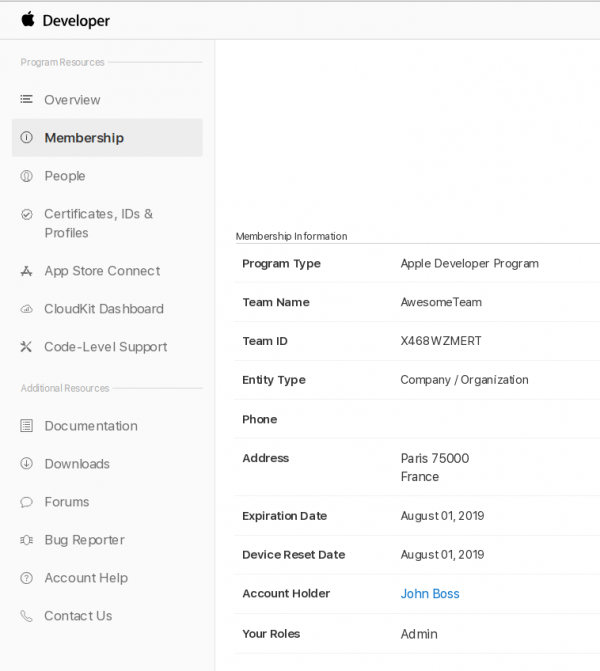Click the Account Help question mark icon
Viewport: 600px width, 671px height.
[27, 578]
